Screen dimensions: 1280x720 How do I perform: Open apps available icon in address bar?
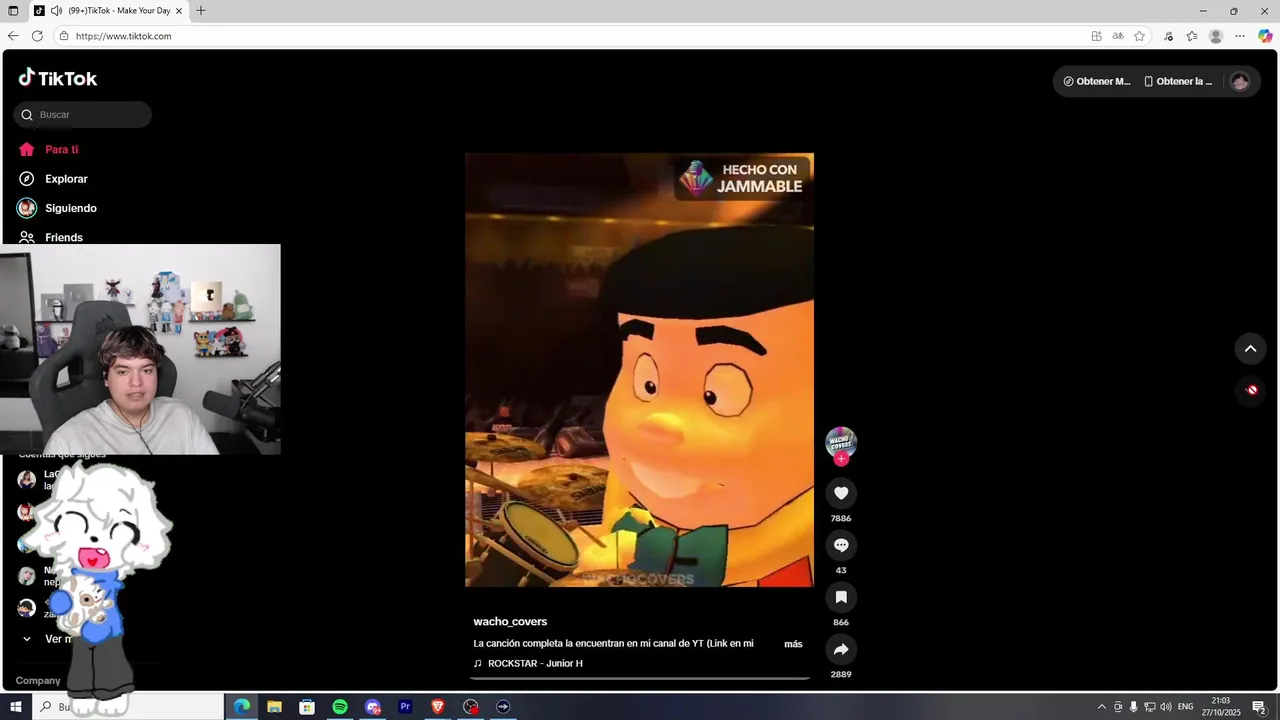point(1096,36)
